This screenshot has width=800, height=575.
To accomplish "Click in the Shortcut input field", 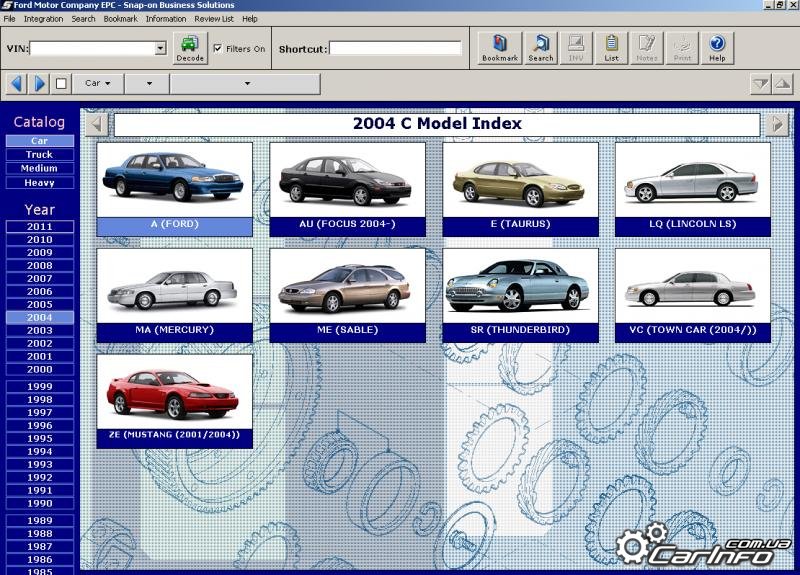I will [x=395, y=48].
